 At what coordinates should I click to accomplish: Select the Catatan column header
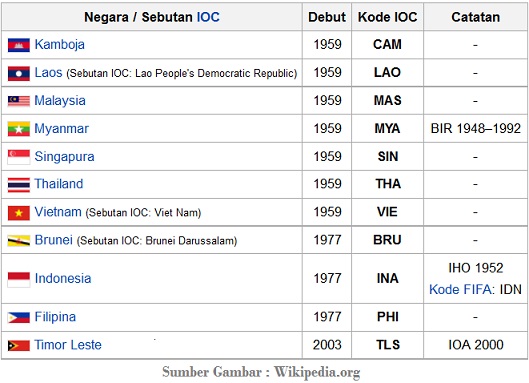tap(475, 17)
